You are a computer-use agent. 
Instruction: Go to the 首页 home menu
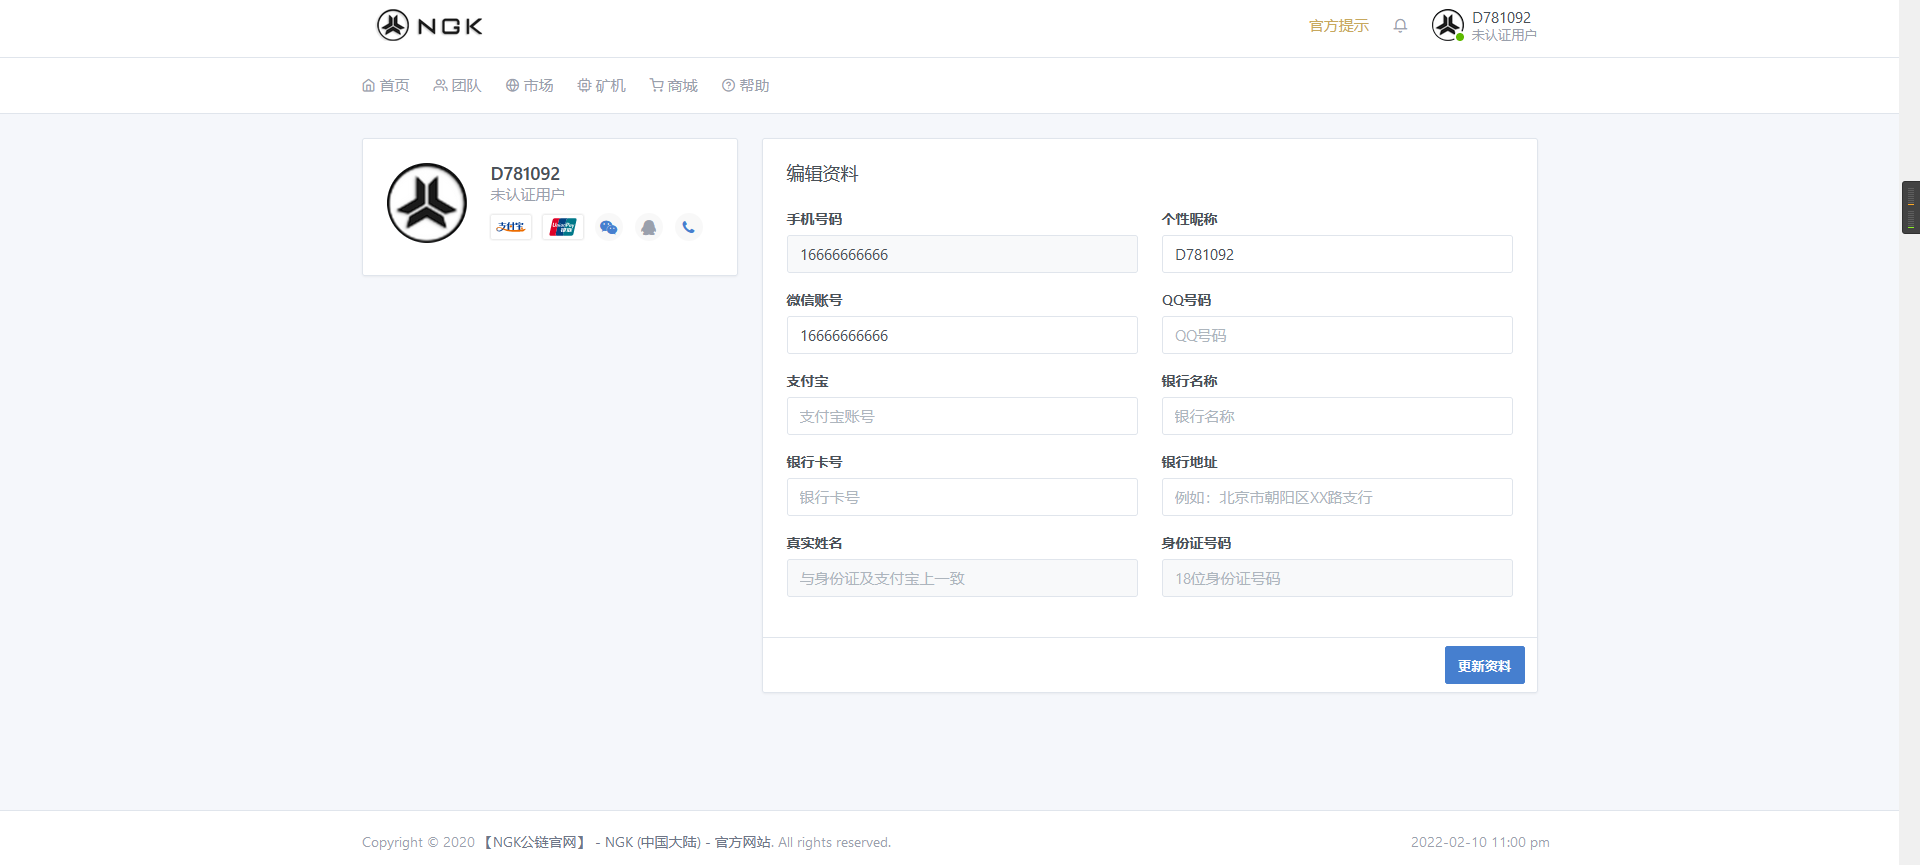386,86
